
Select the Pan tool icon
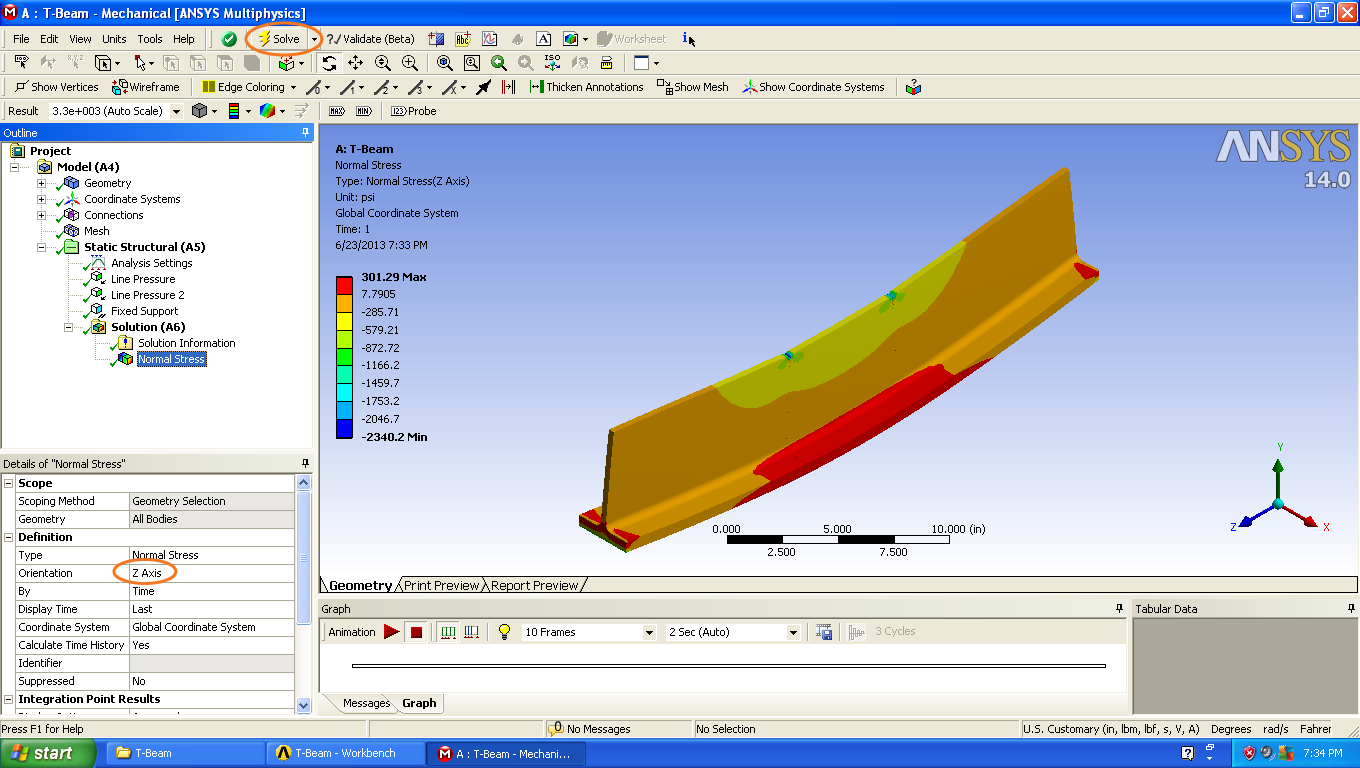355,63
